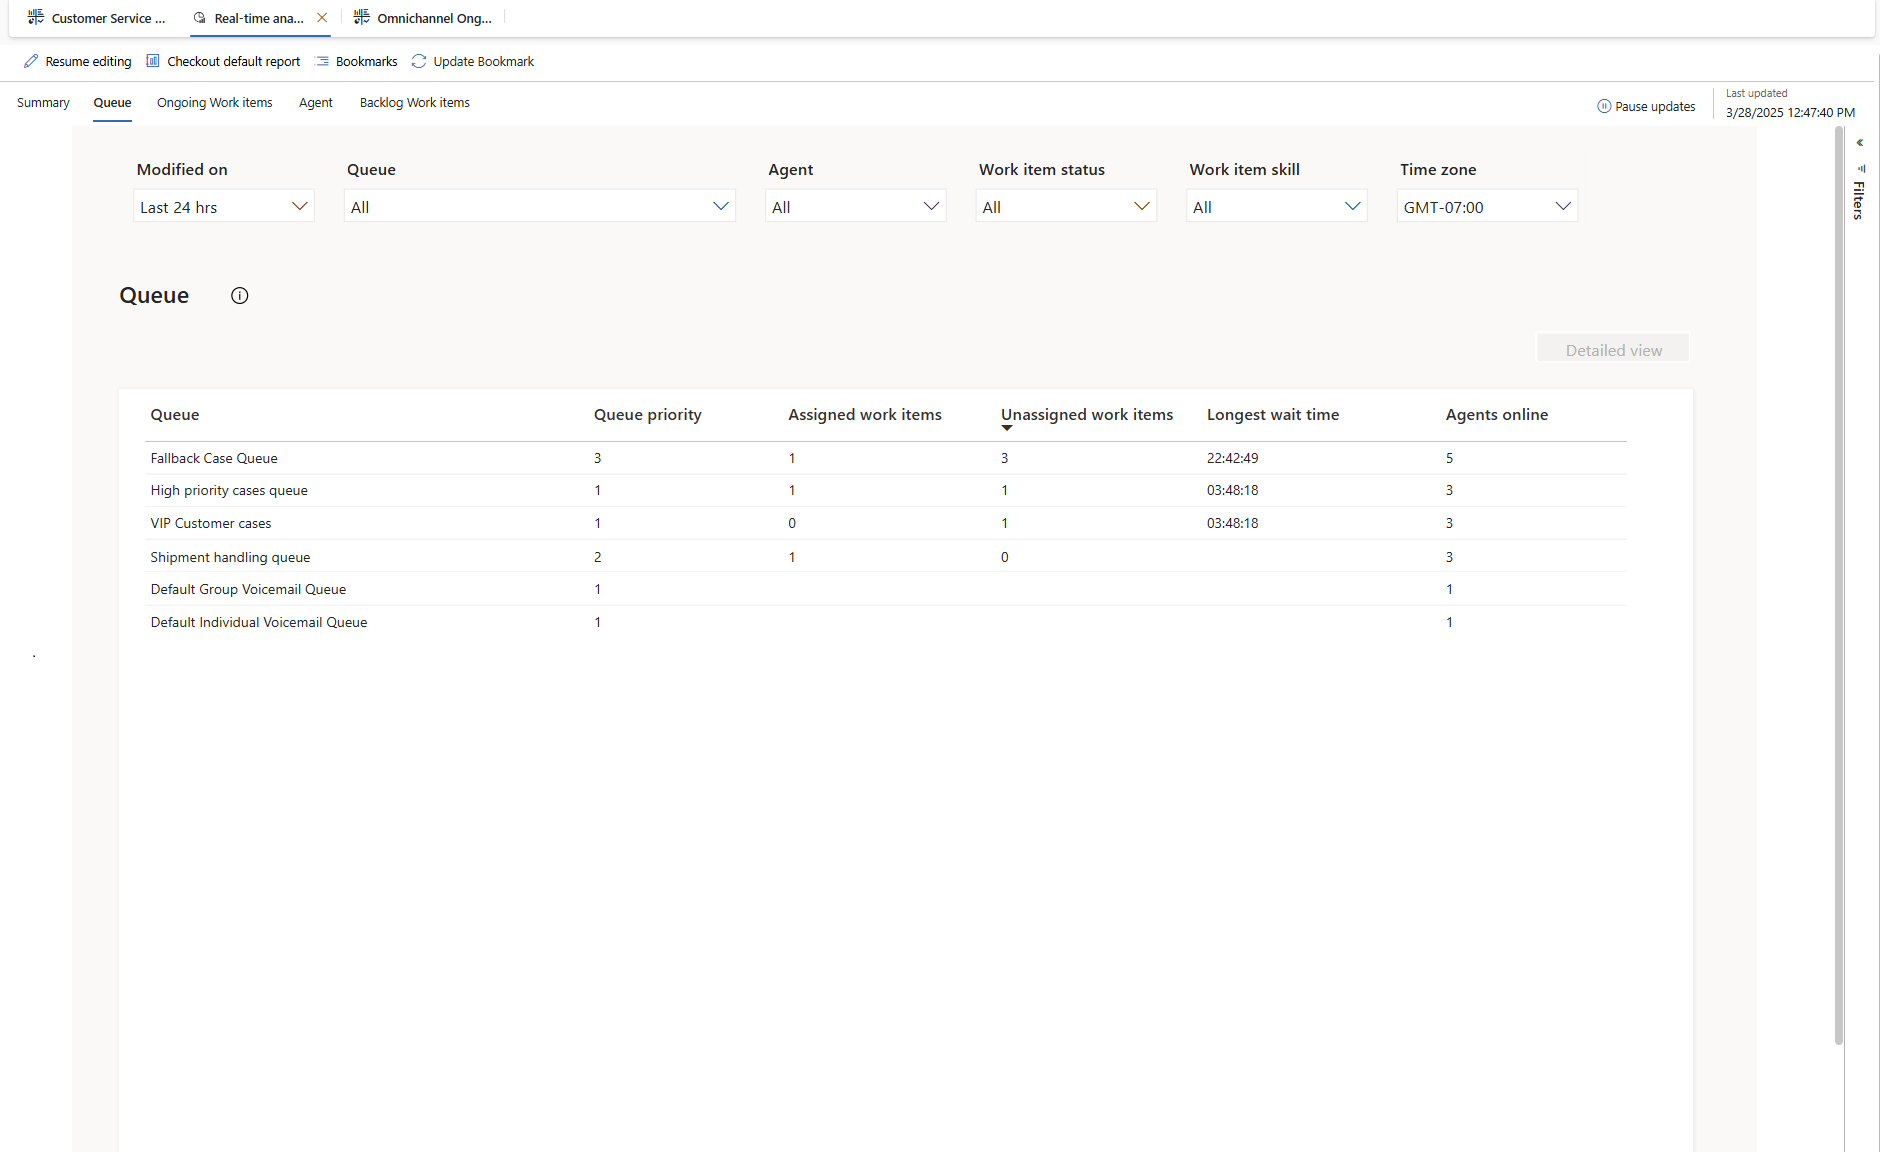Collapse the Filters pane double-chevron
This screenshot has width=1880, height=1152.
point(1860,143)
